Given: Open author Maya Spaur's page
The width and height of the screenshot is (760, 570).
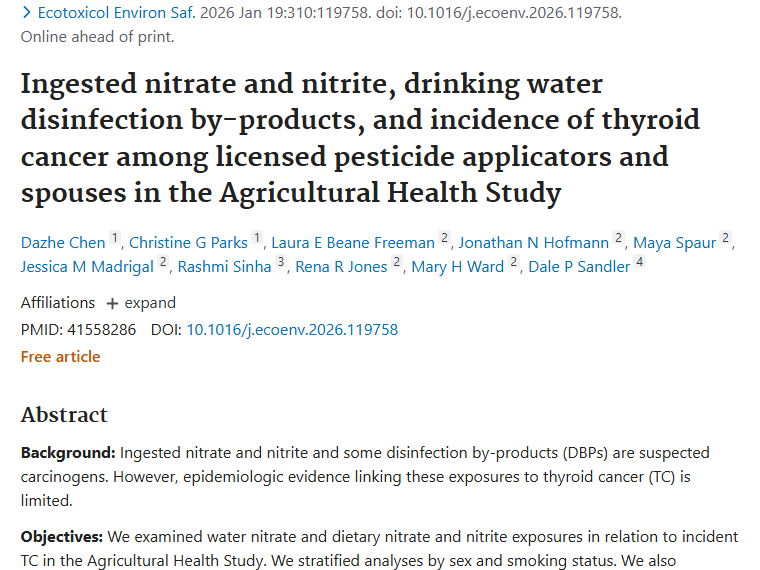Looking at the screenshot, I should point(675,242).
